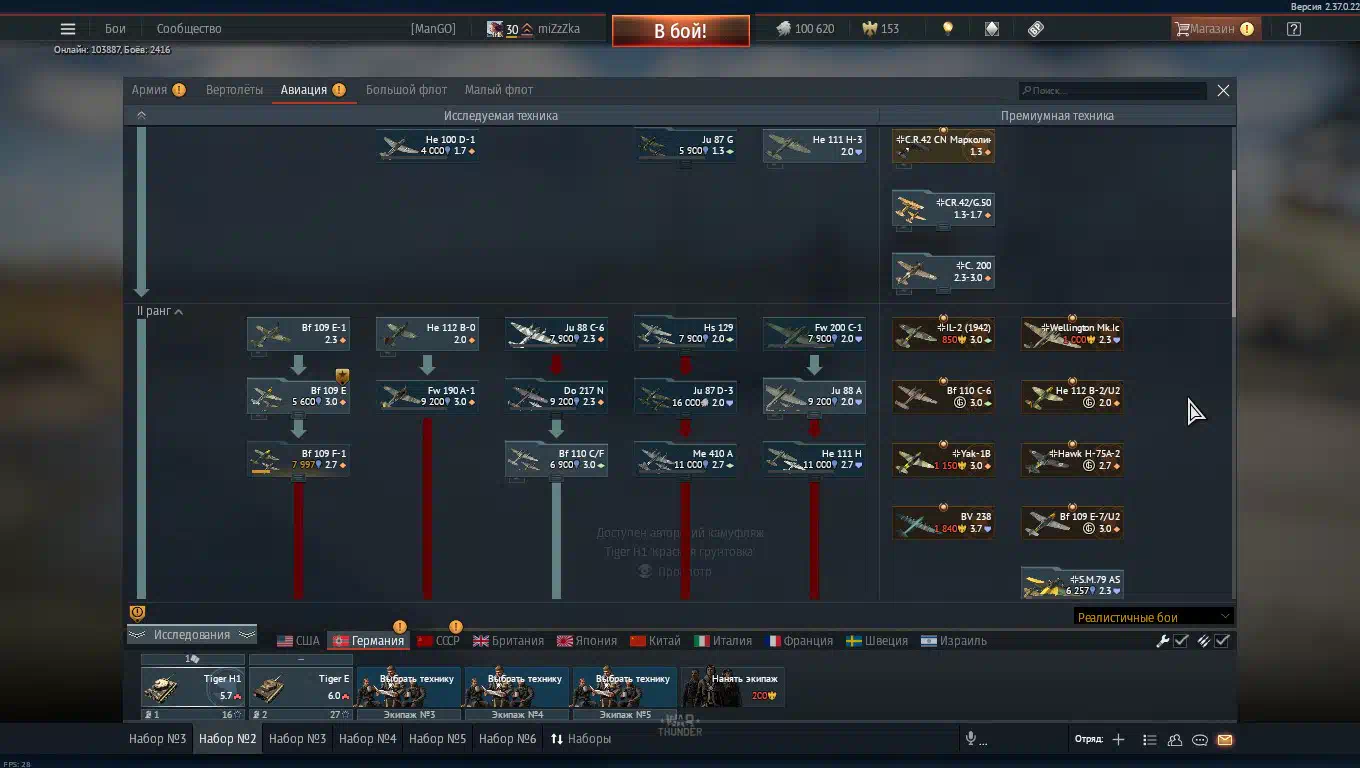
Task: Open the diamond icon in top bar
Action: click(992, 29)
